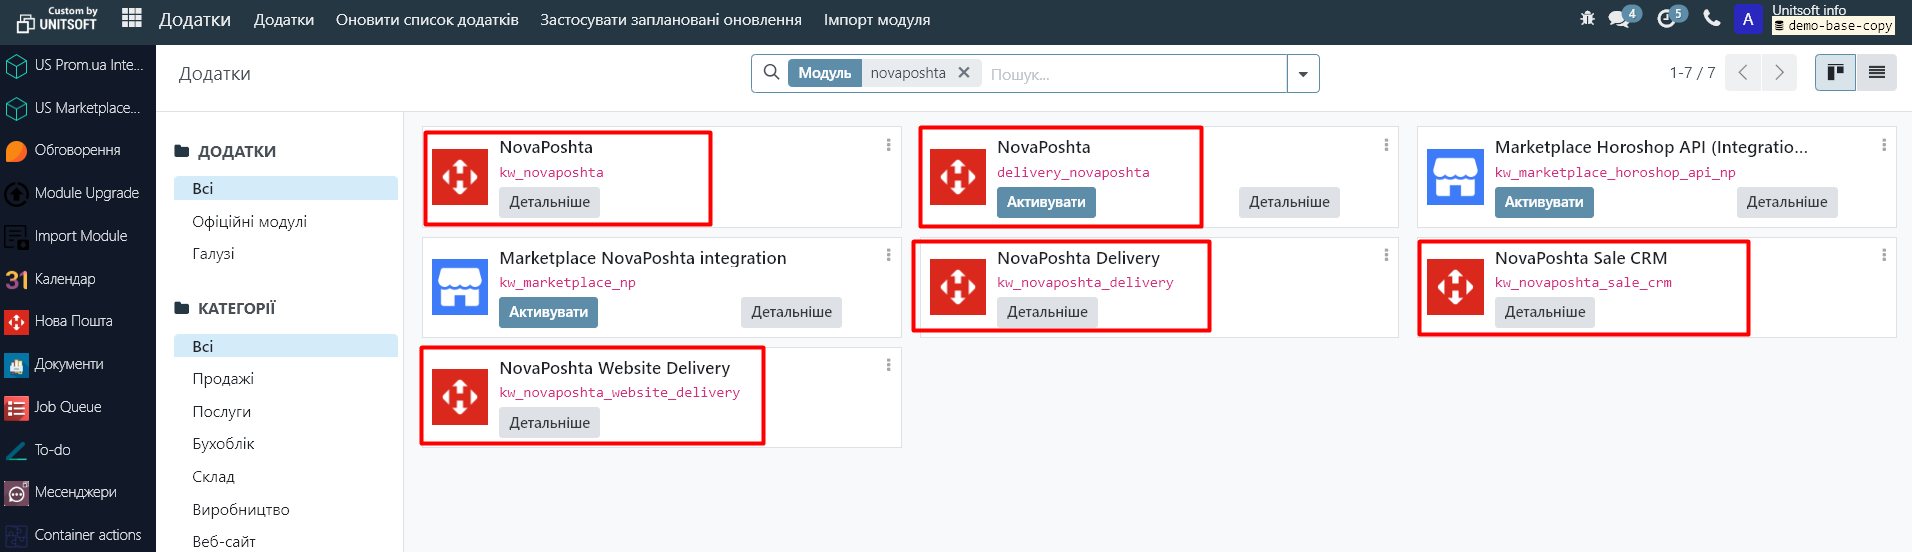
Task: Open the activities clock icon
Action: click(1667, 18)
